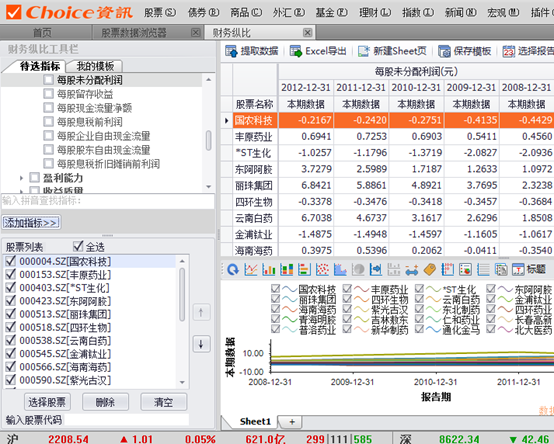Click the 2012-12-31 column header
Image resolution: width=554 pixels, height=444 pixels.
[x=306, y=88]
